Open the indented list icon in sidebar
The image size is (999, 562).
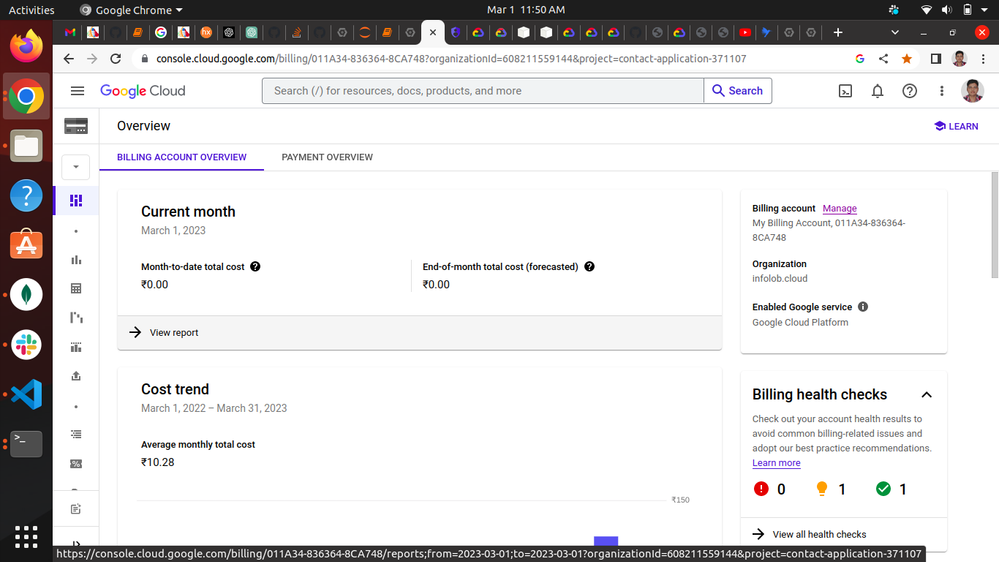(x=76, y=434)
